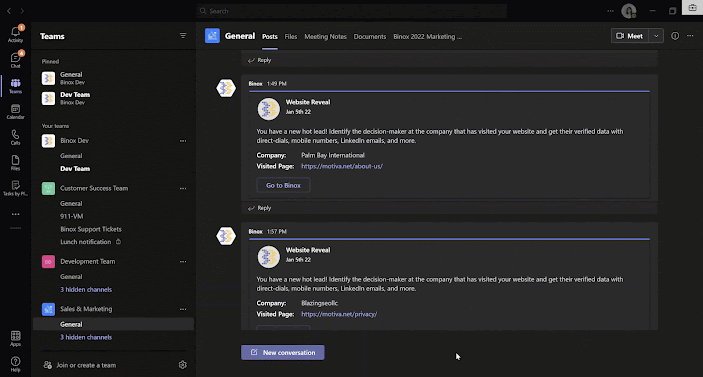The width and height of the screenshot is (703, 377).
Task: Click Join or create a team
Action: click(80, 365)
